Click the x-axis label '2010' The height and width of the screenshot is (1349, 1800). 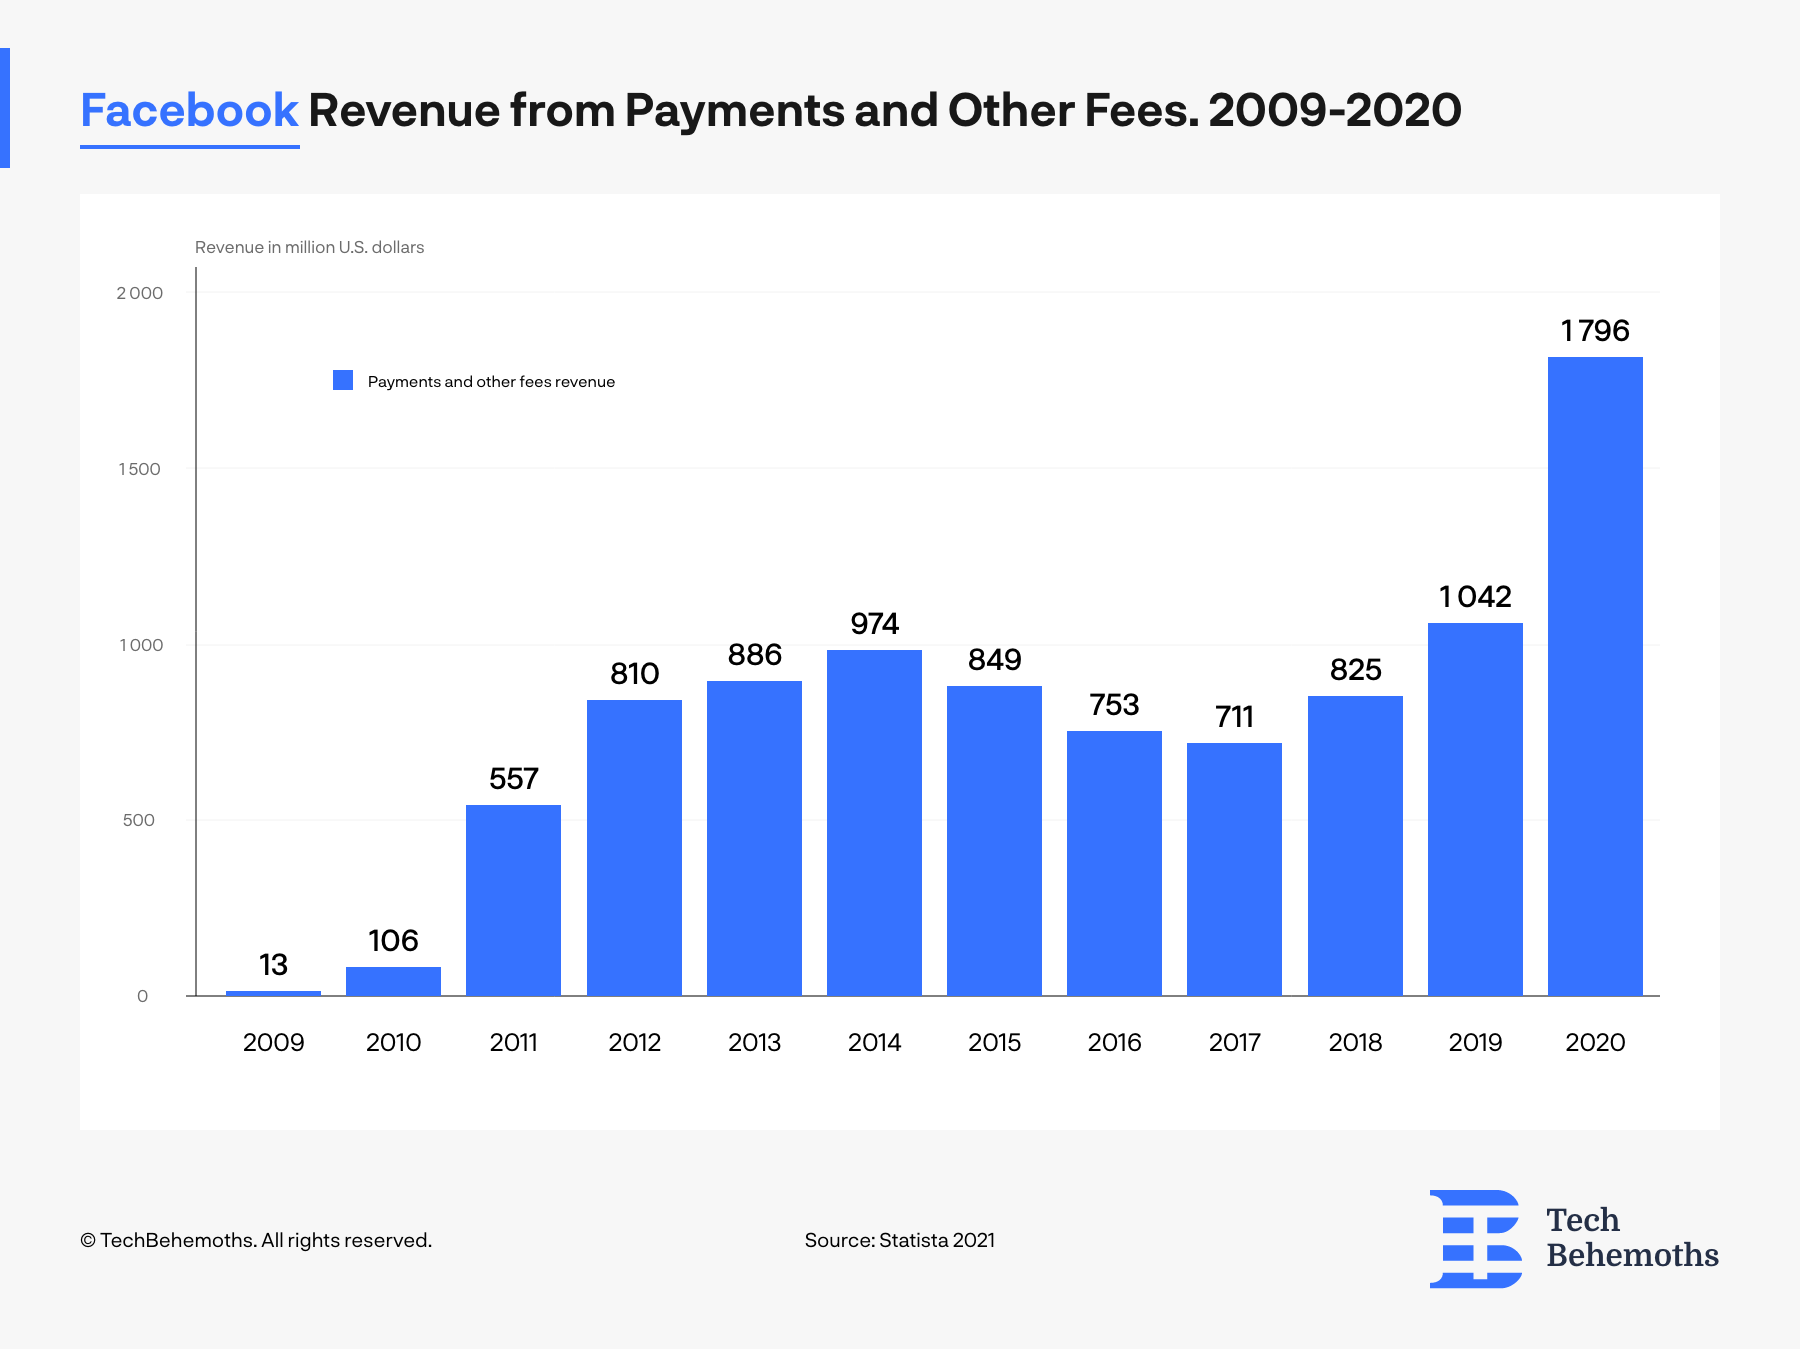pos(393,1043)
